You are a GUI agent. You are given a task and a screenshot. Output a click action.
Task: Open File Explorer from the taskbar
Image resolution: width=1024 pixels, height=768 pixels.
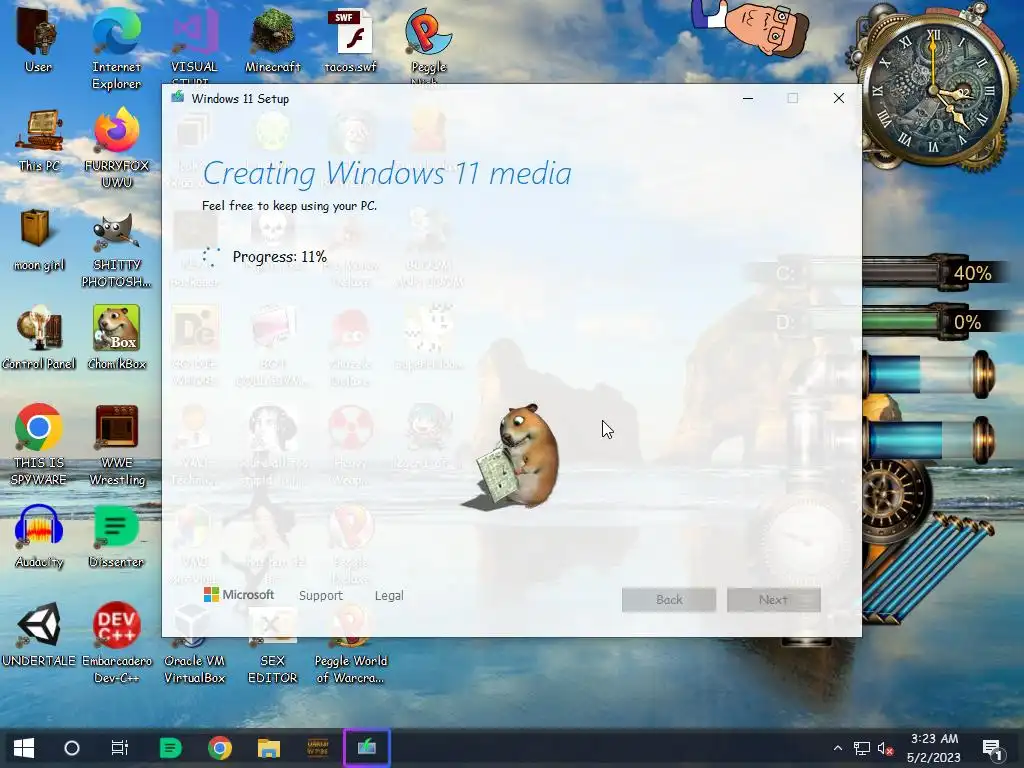(268, 748)
